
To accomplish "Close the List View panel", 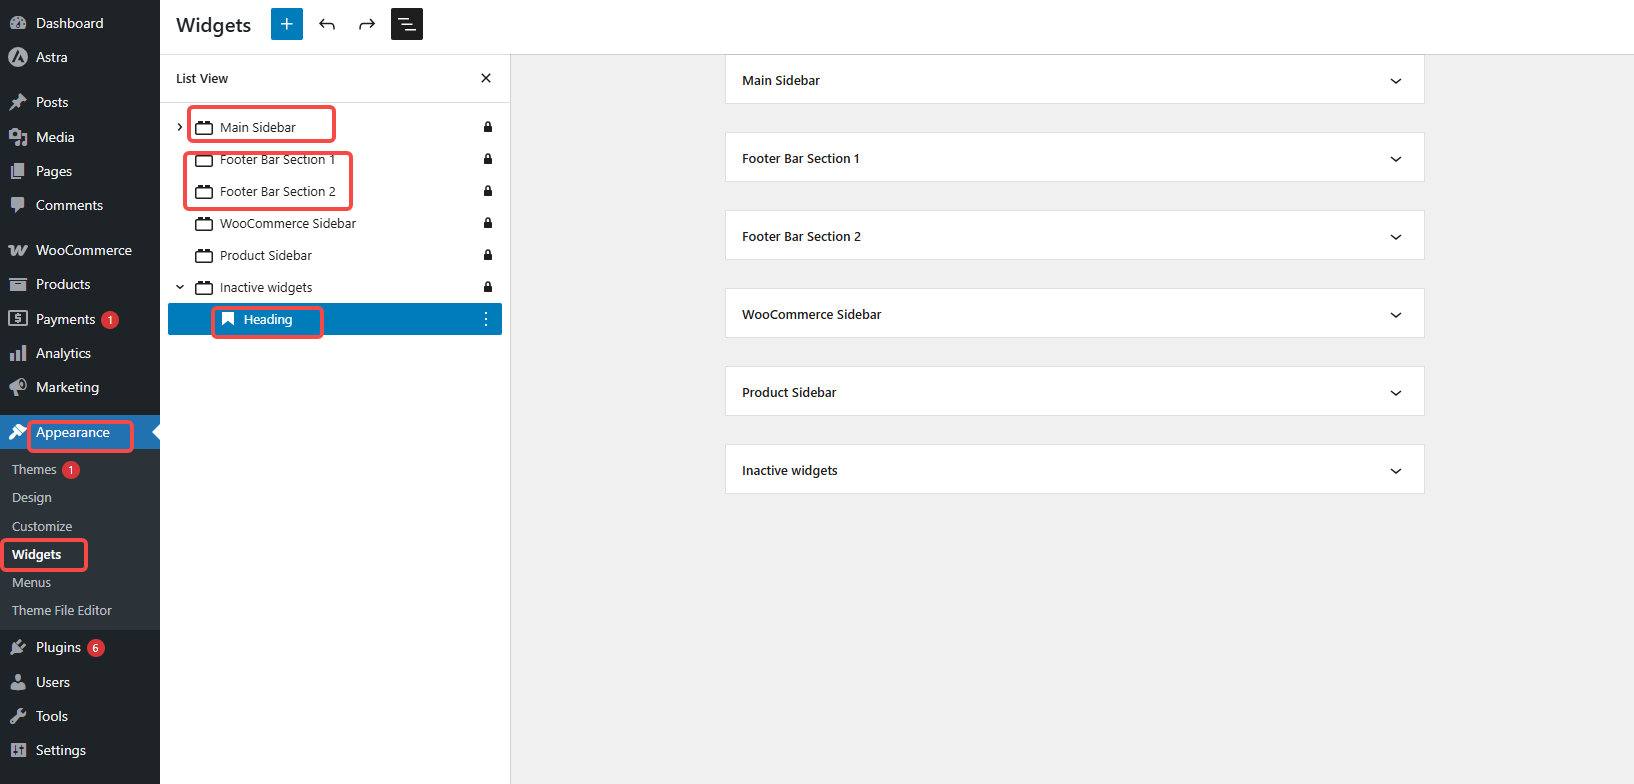I will pyautogui.click(x=486, y=78).
